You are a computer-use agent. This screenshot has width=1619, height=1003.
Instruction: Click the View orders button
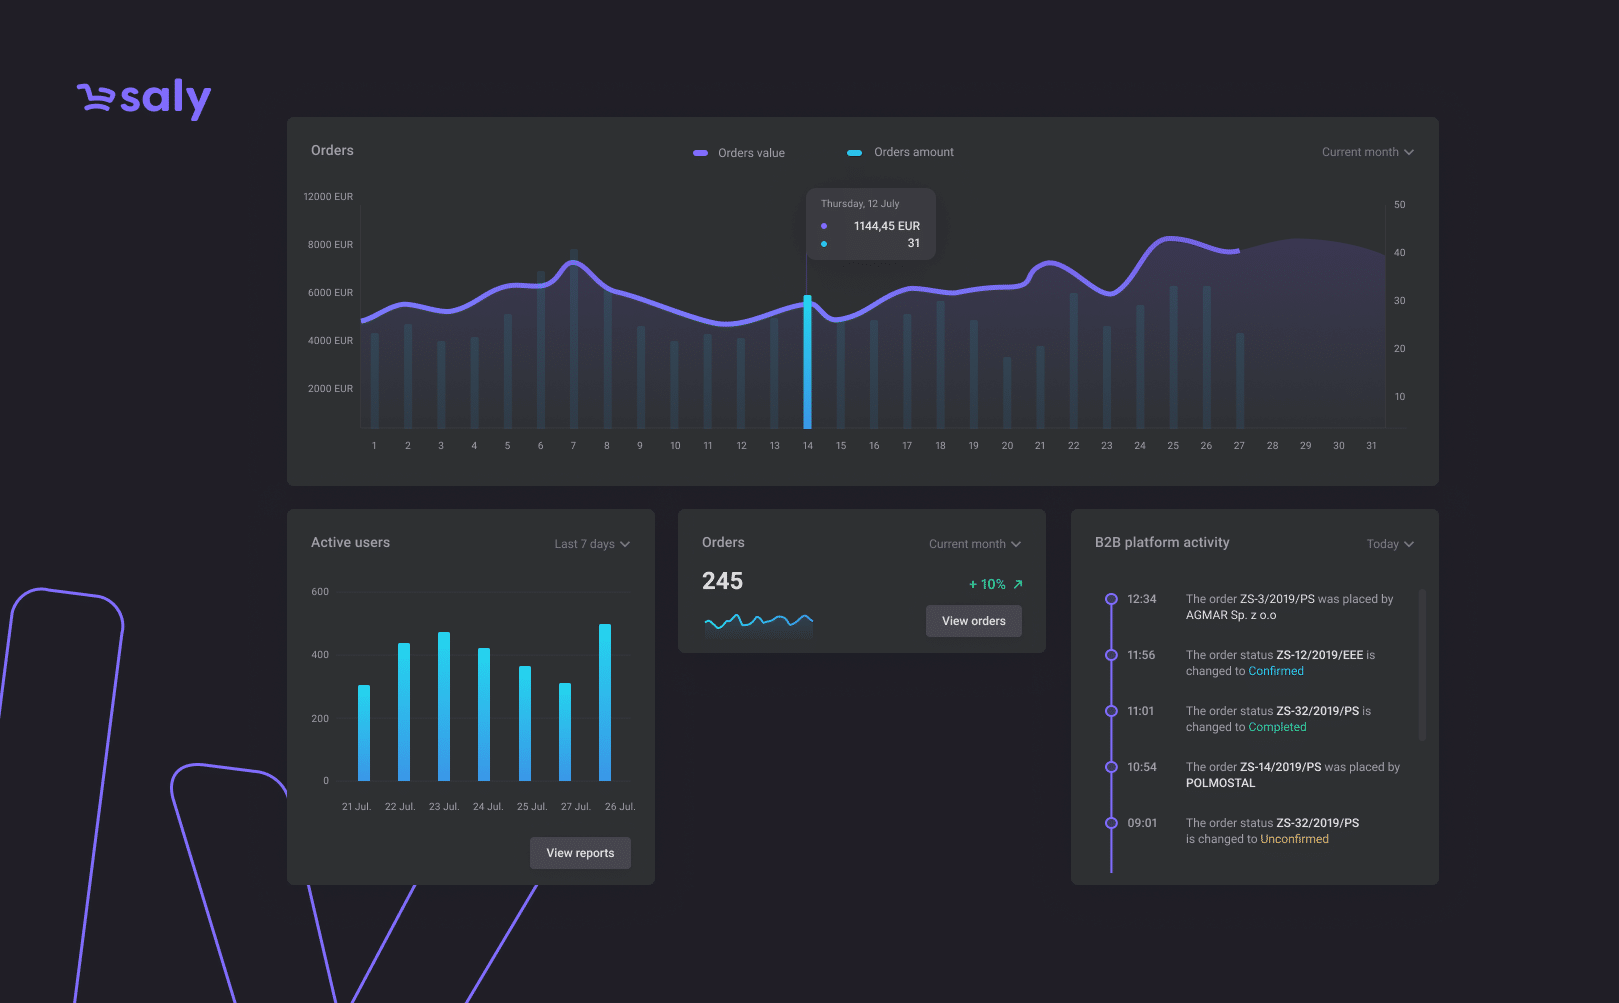974,621
